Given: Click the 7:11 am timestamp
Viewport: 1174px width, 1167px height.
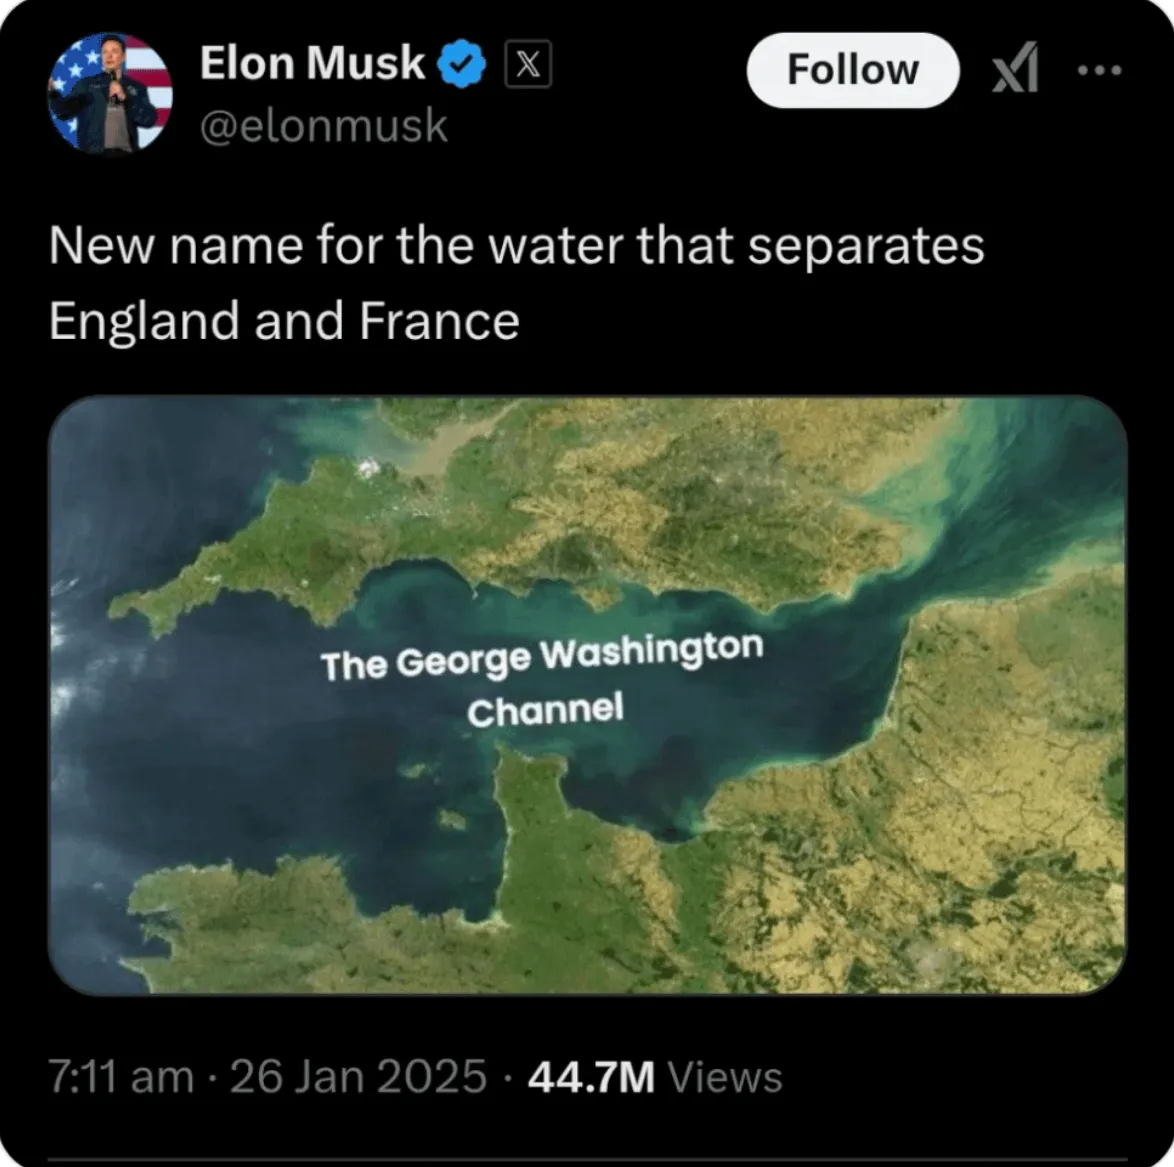Looking at the screenshot, I should point(121,1077).
